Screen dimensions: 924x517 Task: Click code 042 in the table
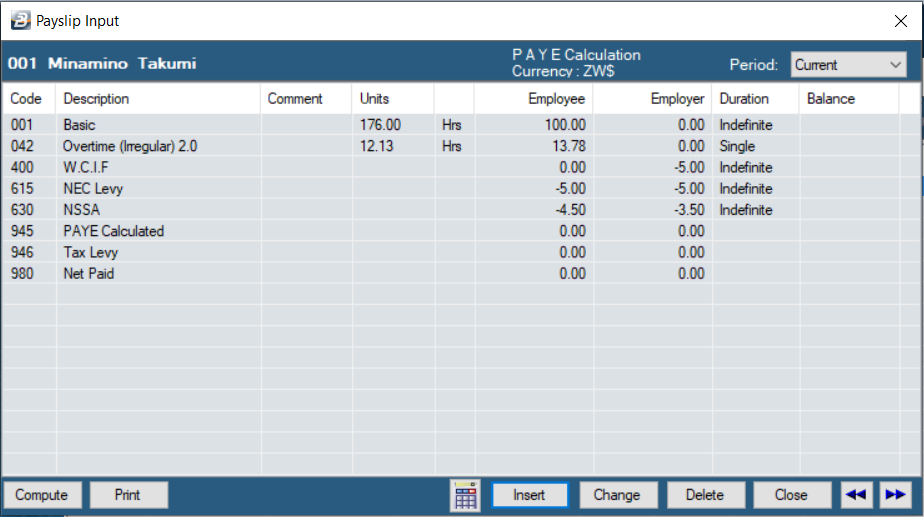[22, 146]
